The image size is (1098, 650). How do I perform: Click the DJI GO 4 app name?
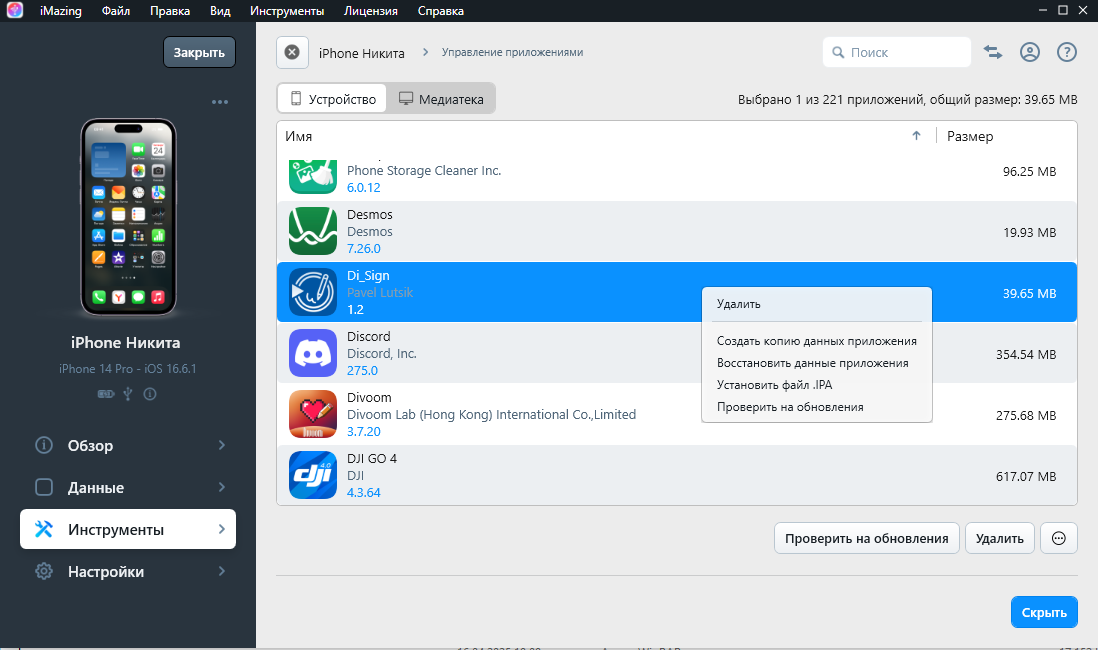[x=372, y=458]
